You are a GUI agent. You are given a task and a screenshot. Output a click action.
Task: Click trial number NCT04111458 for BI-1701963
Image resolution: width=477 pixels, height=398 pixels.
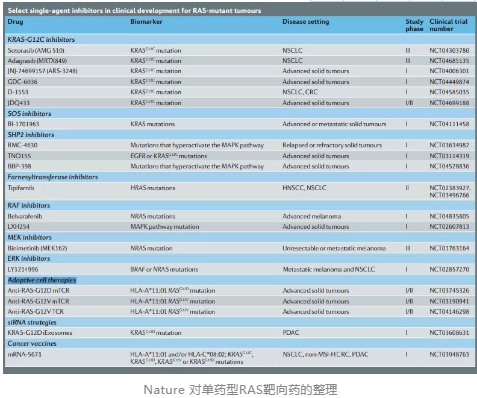pos(449,124)
